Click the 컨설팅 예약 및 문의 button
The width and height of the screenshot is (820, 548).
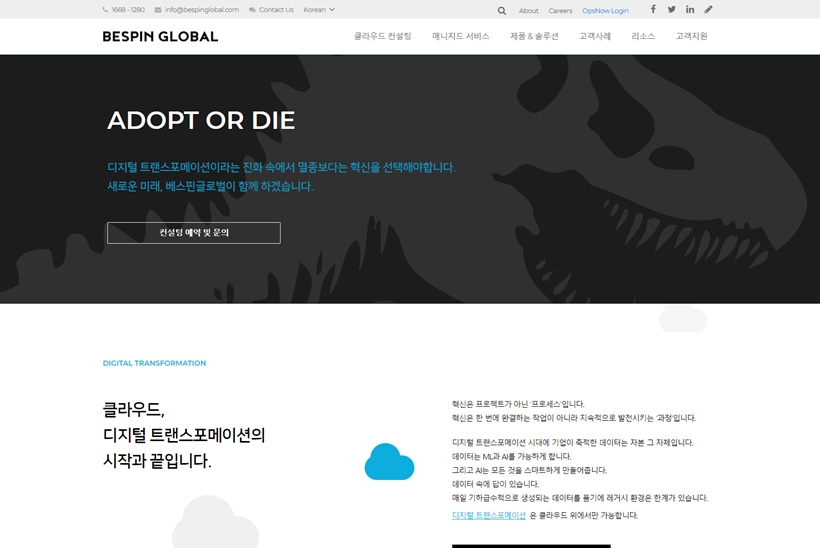193,233
